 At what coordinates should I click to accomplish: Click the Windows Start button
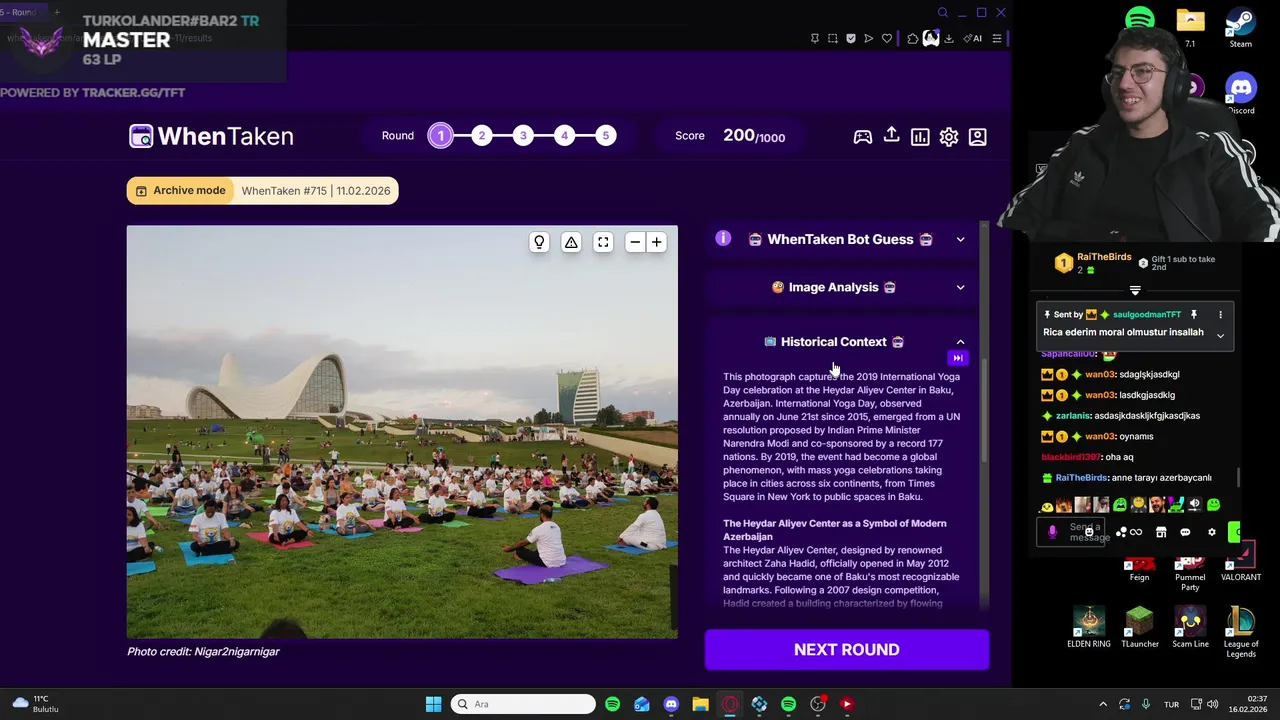coord(433,704)
